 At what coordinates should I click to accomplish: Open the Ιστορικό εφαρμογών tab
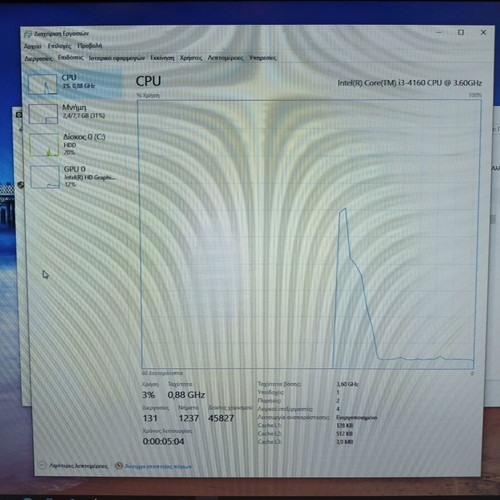click(x=117, y=58)
